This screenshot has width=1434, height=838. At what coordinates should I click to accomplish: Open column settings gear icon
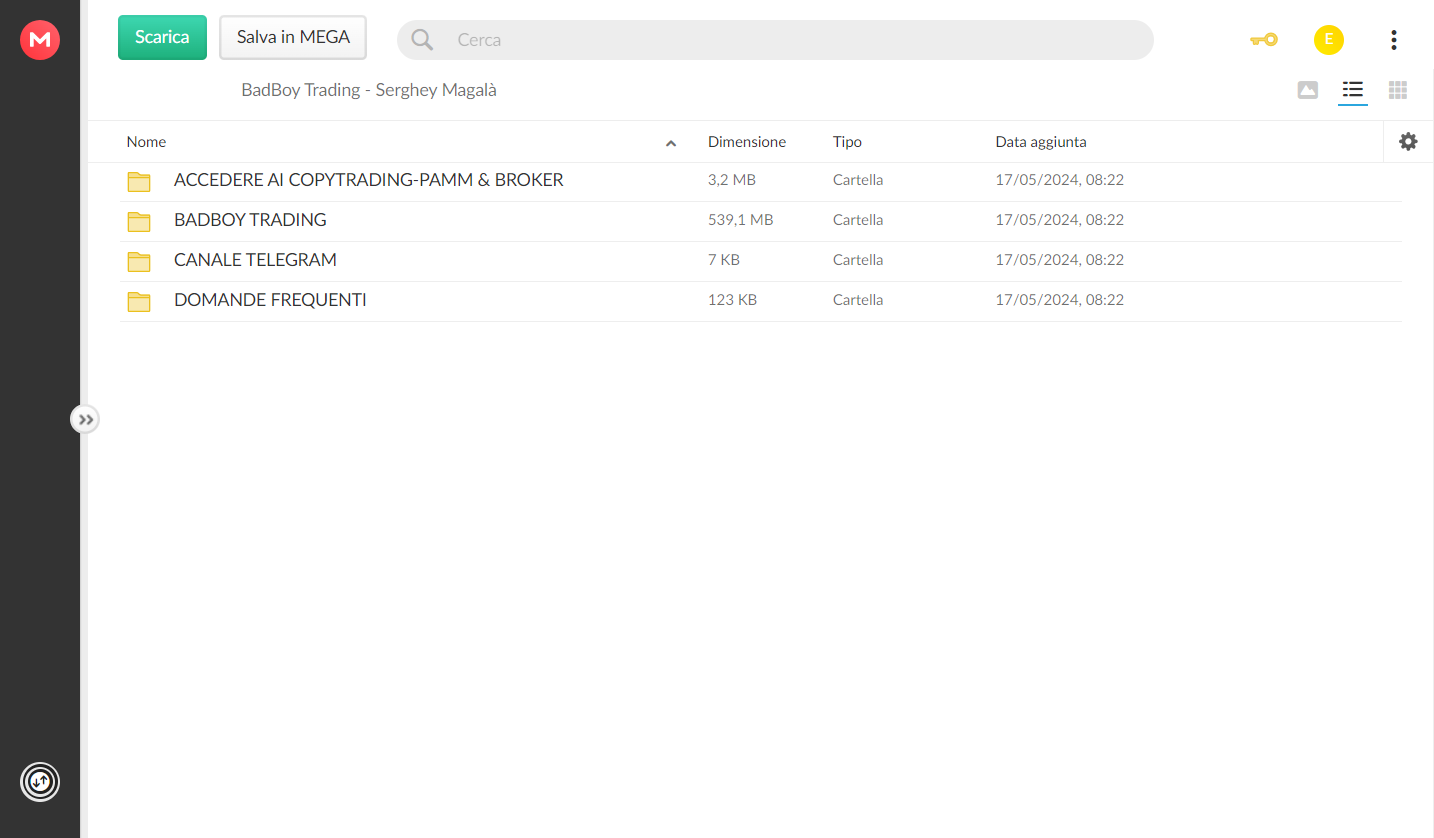[1408, 142]
